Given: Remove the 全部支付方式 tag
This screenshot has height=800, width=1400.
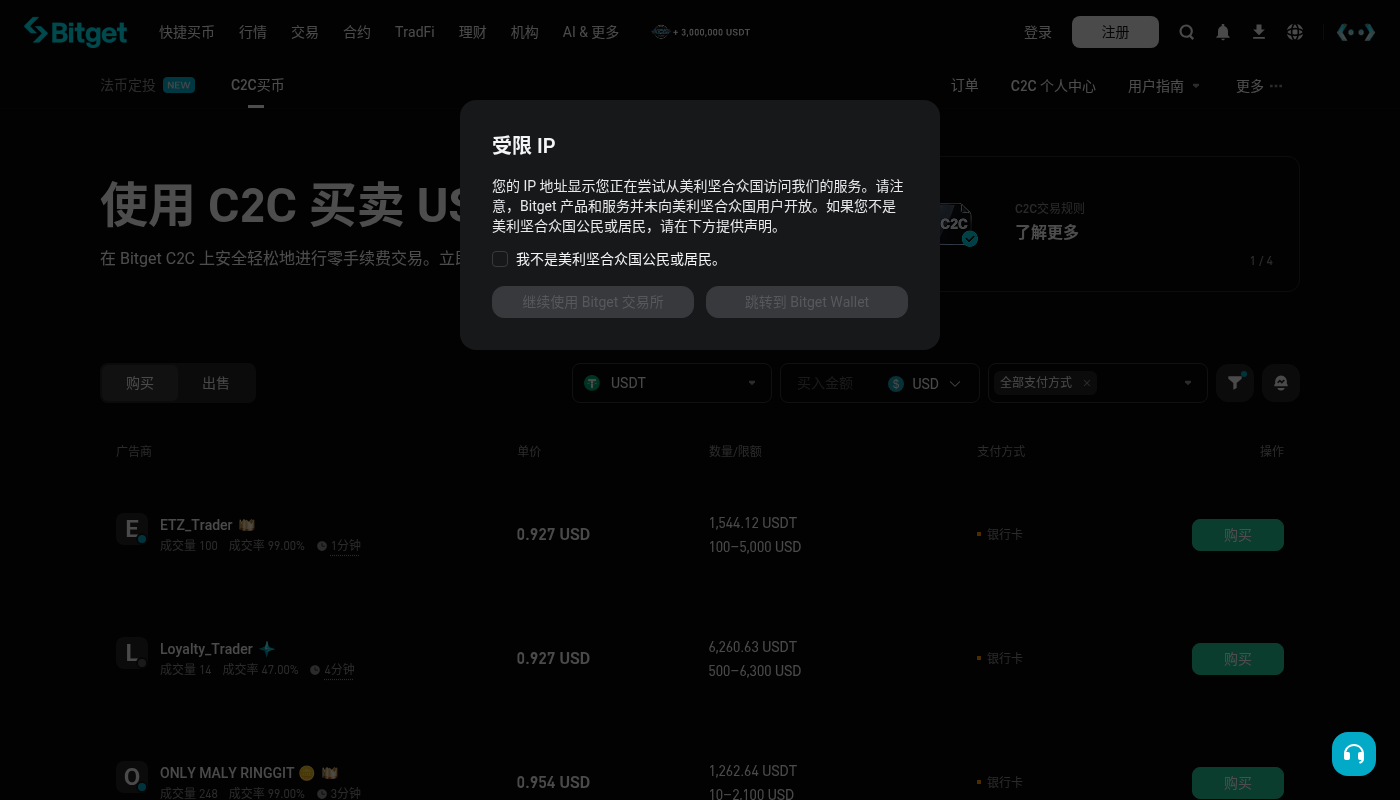Looking at the screenshot, I should [1087, 383].
